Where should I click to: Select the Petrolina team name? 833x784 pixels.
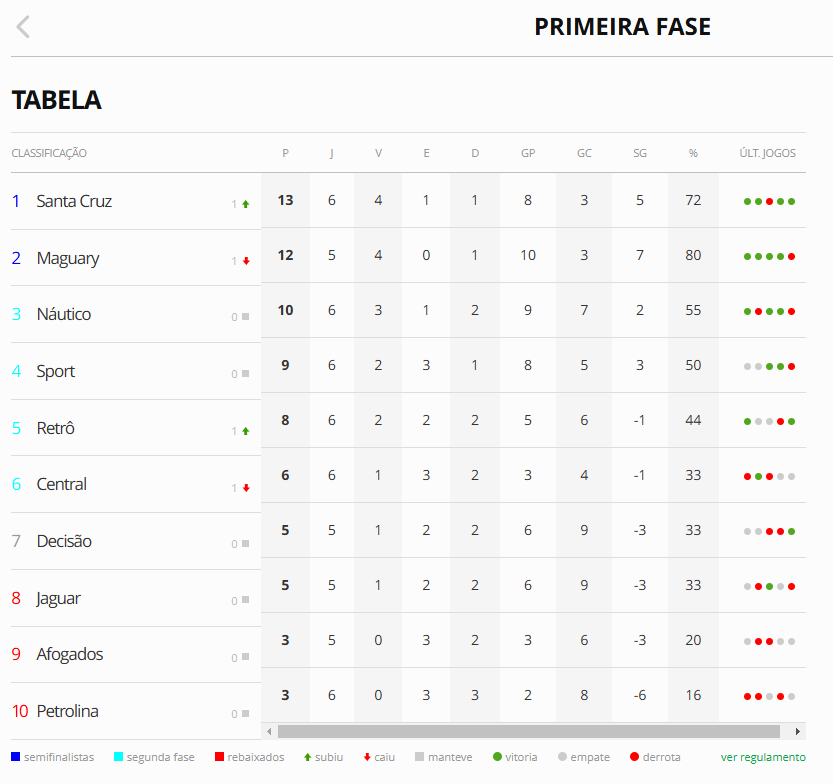[67, 711]
